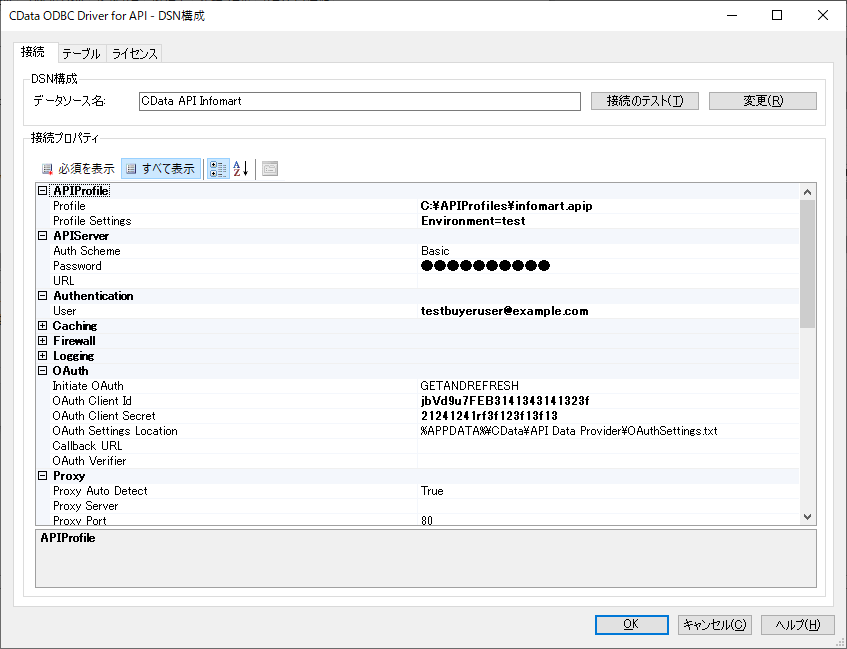Select the Initiate OAuth value GETANDREFRESH
The width and height of the screenshot is (847, 649).
469,386
